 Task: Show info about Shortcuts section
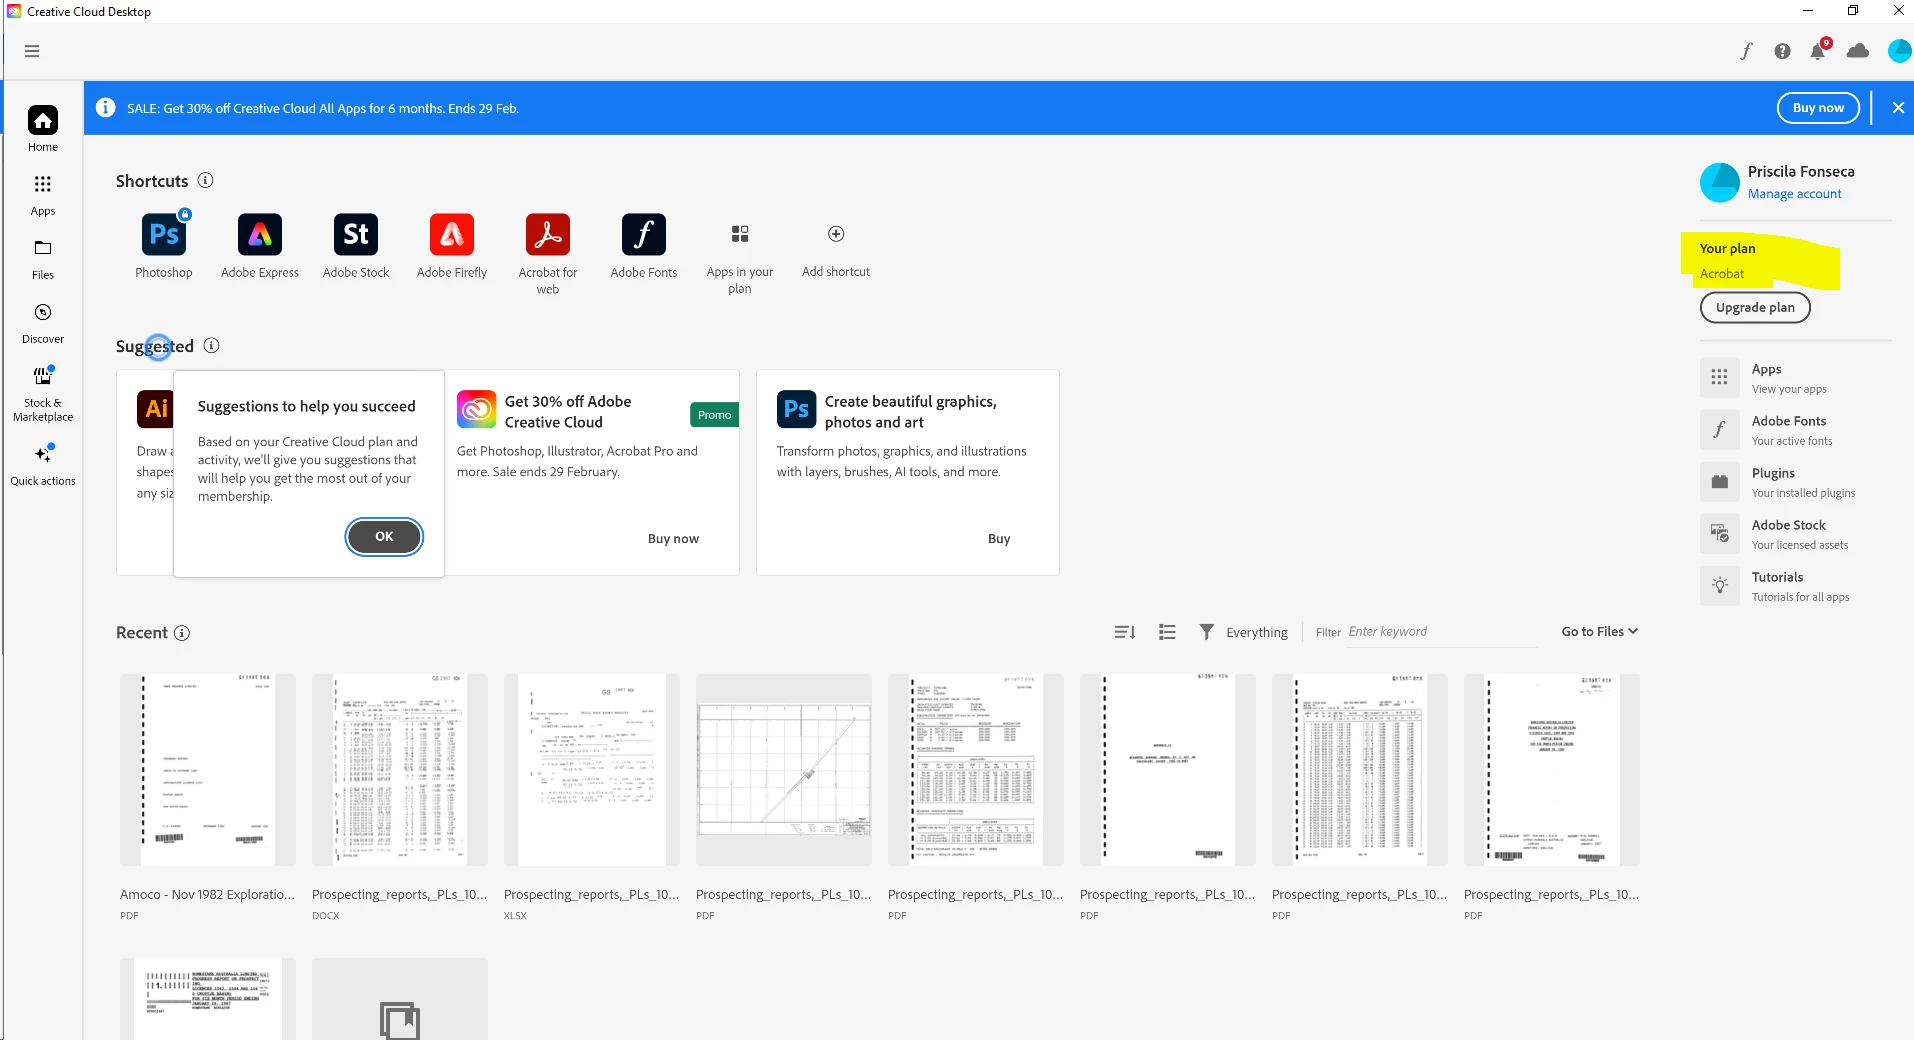(x=205, y=180)
